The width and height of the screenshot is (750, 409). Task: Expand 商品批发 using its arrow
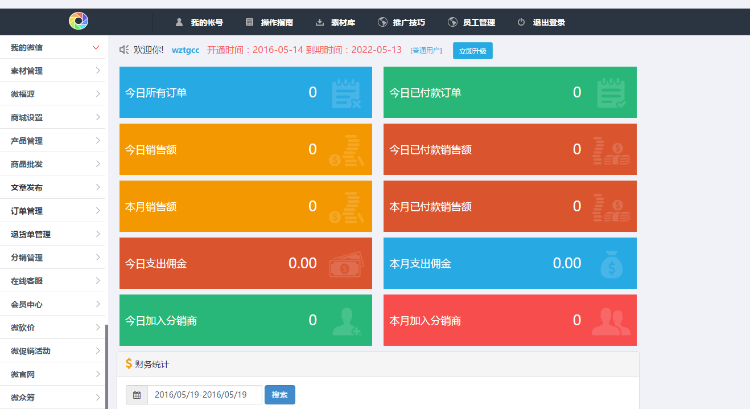(98, 164)
